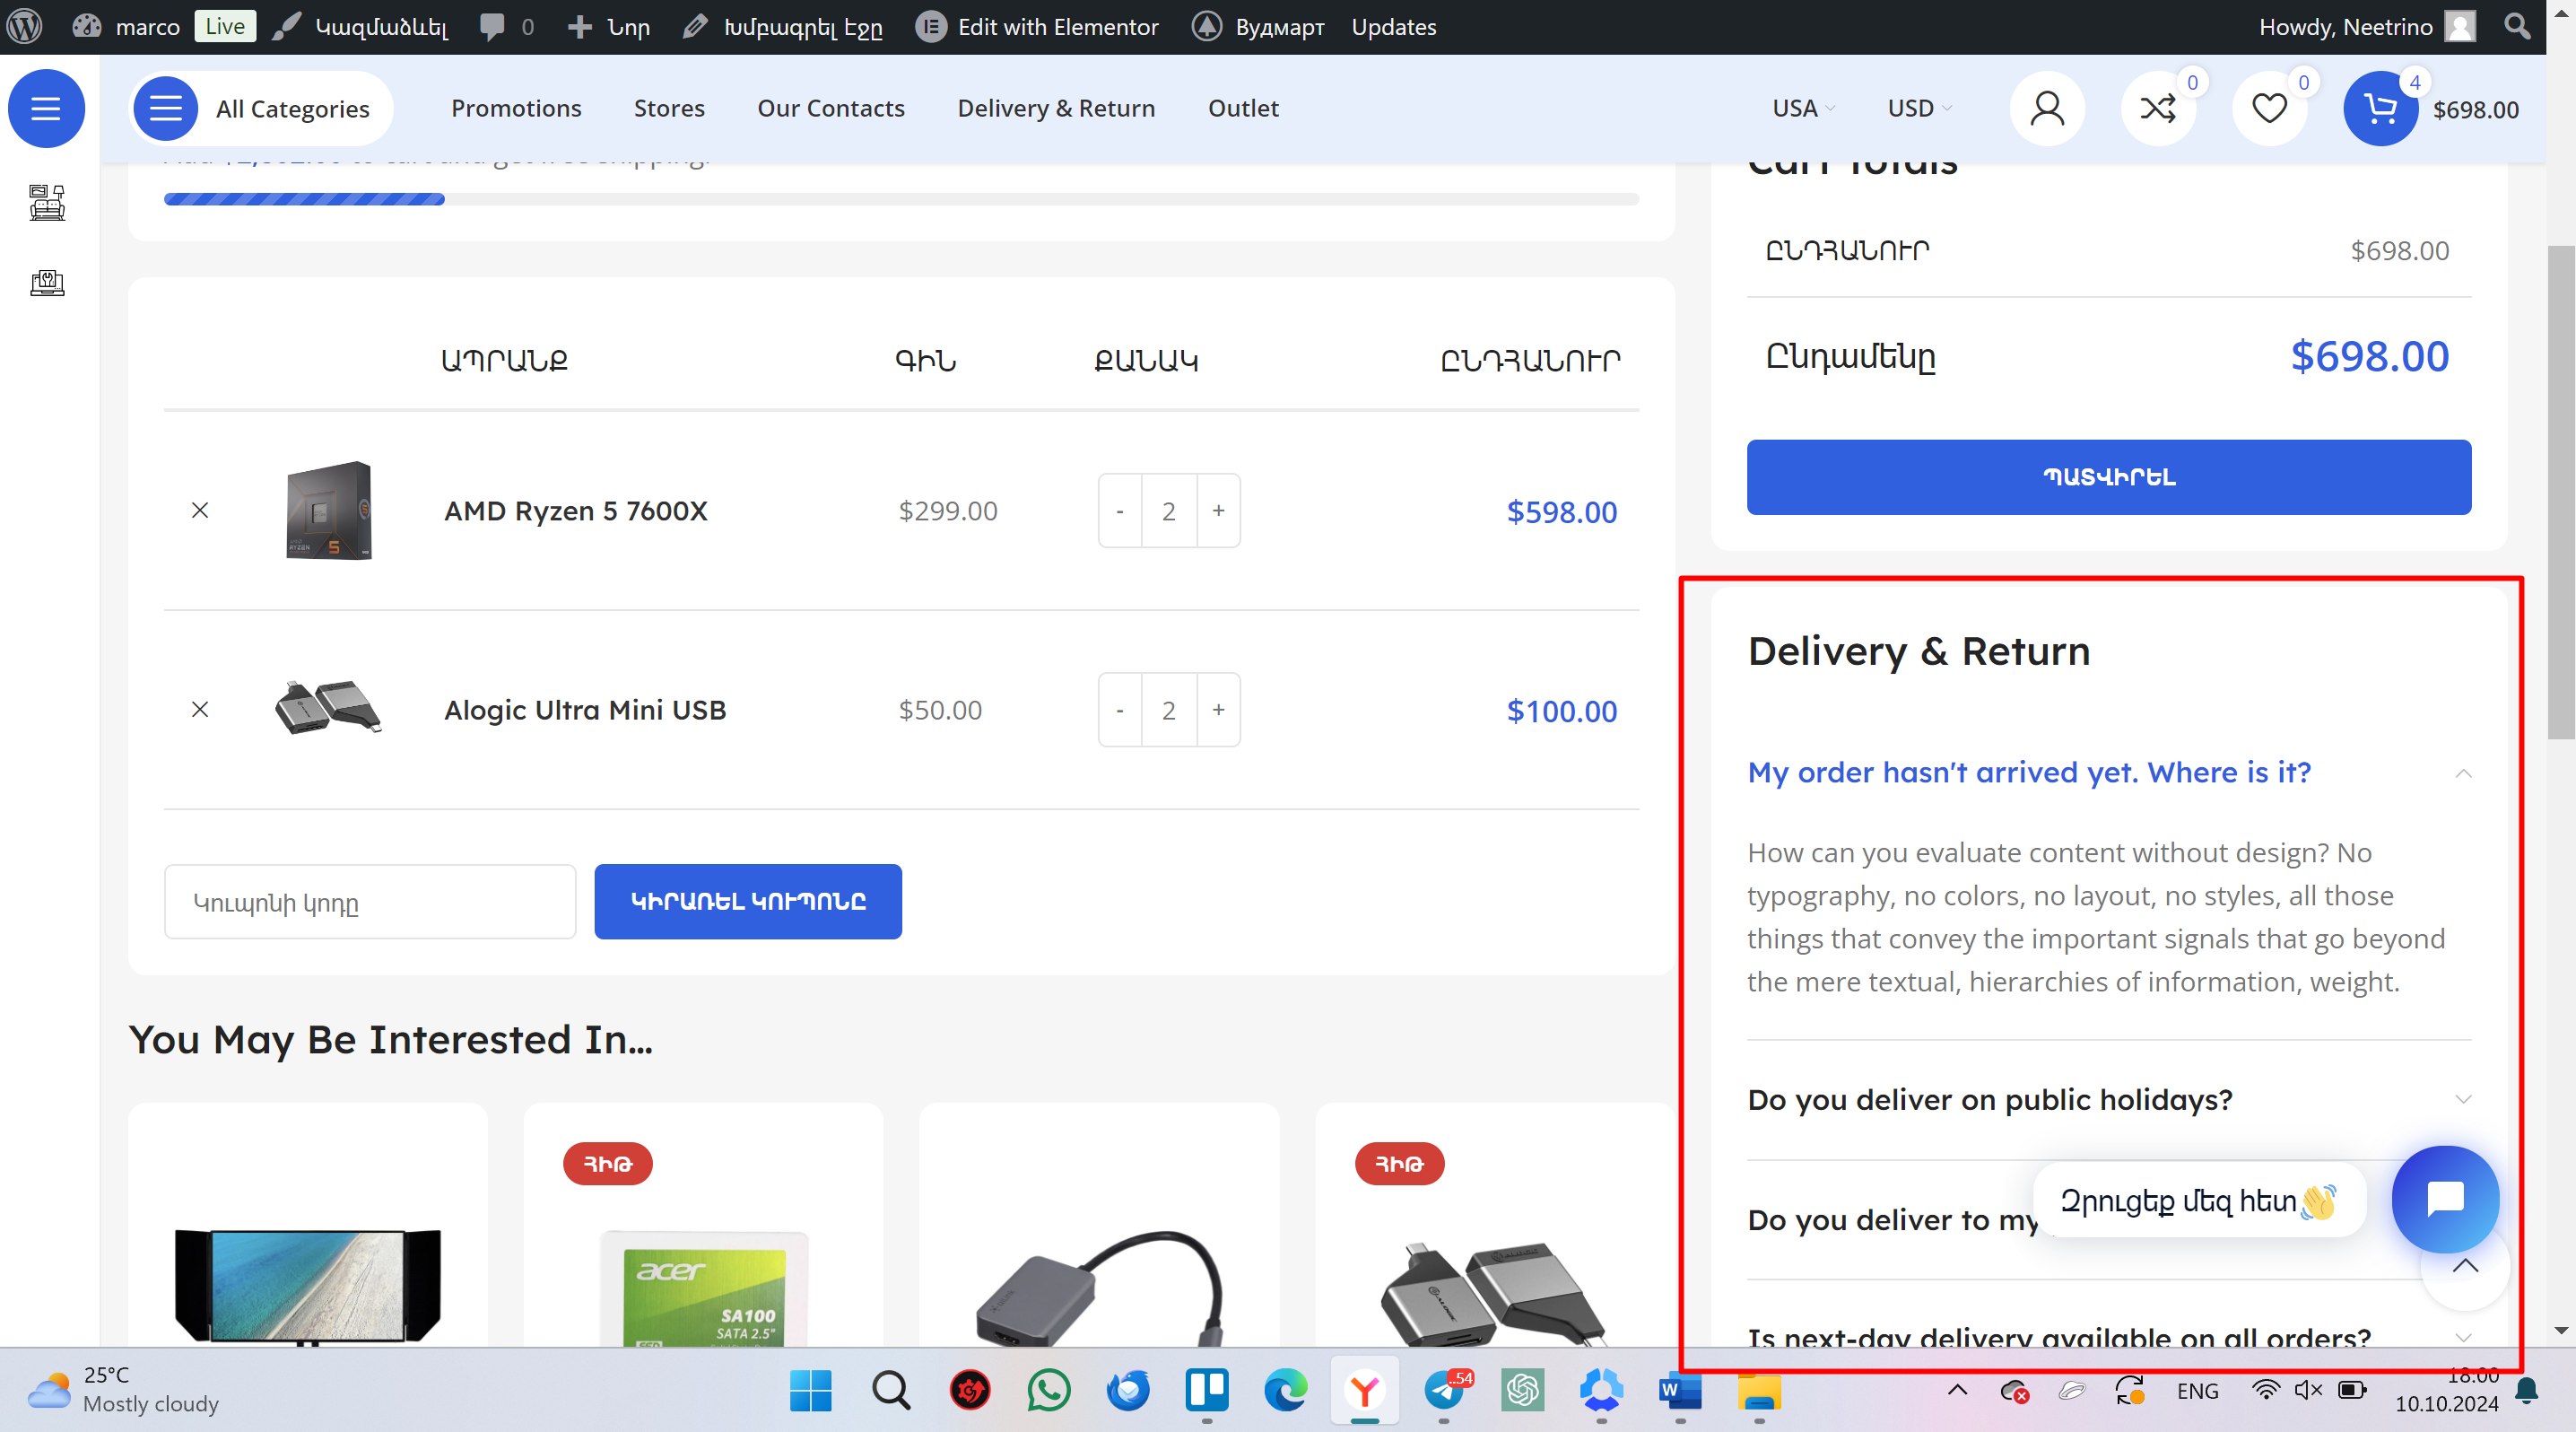
Task: Click the page vertical scrollbar
Action: point(2560,490)
